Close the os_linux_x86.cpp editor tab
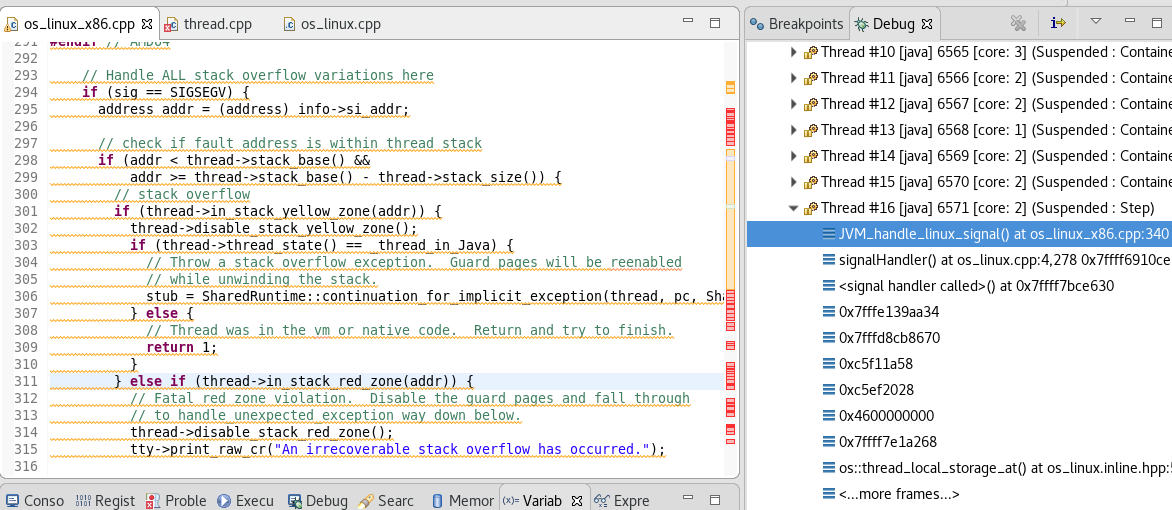 tap(146, 24)
